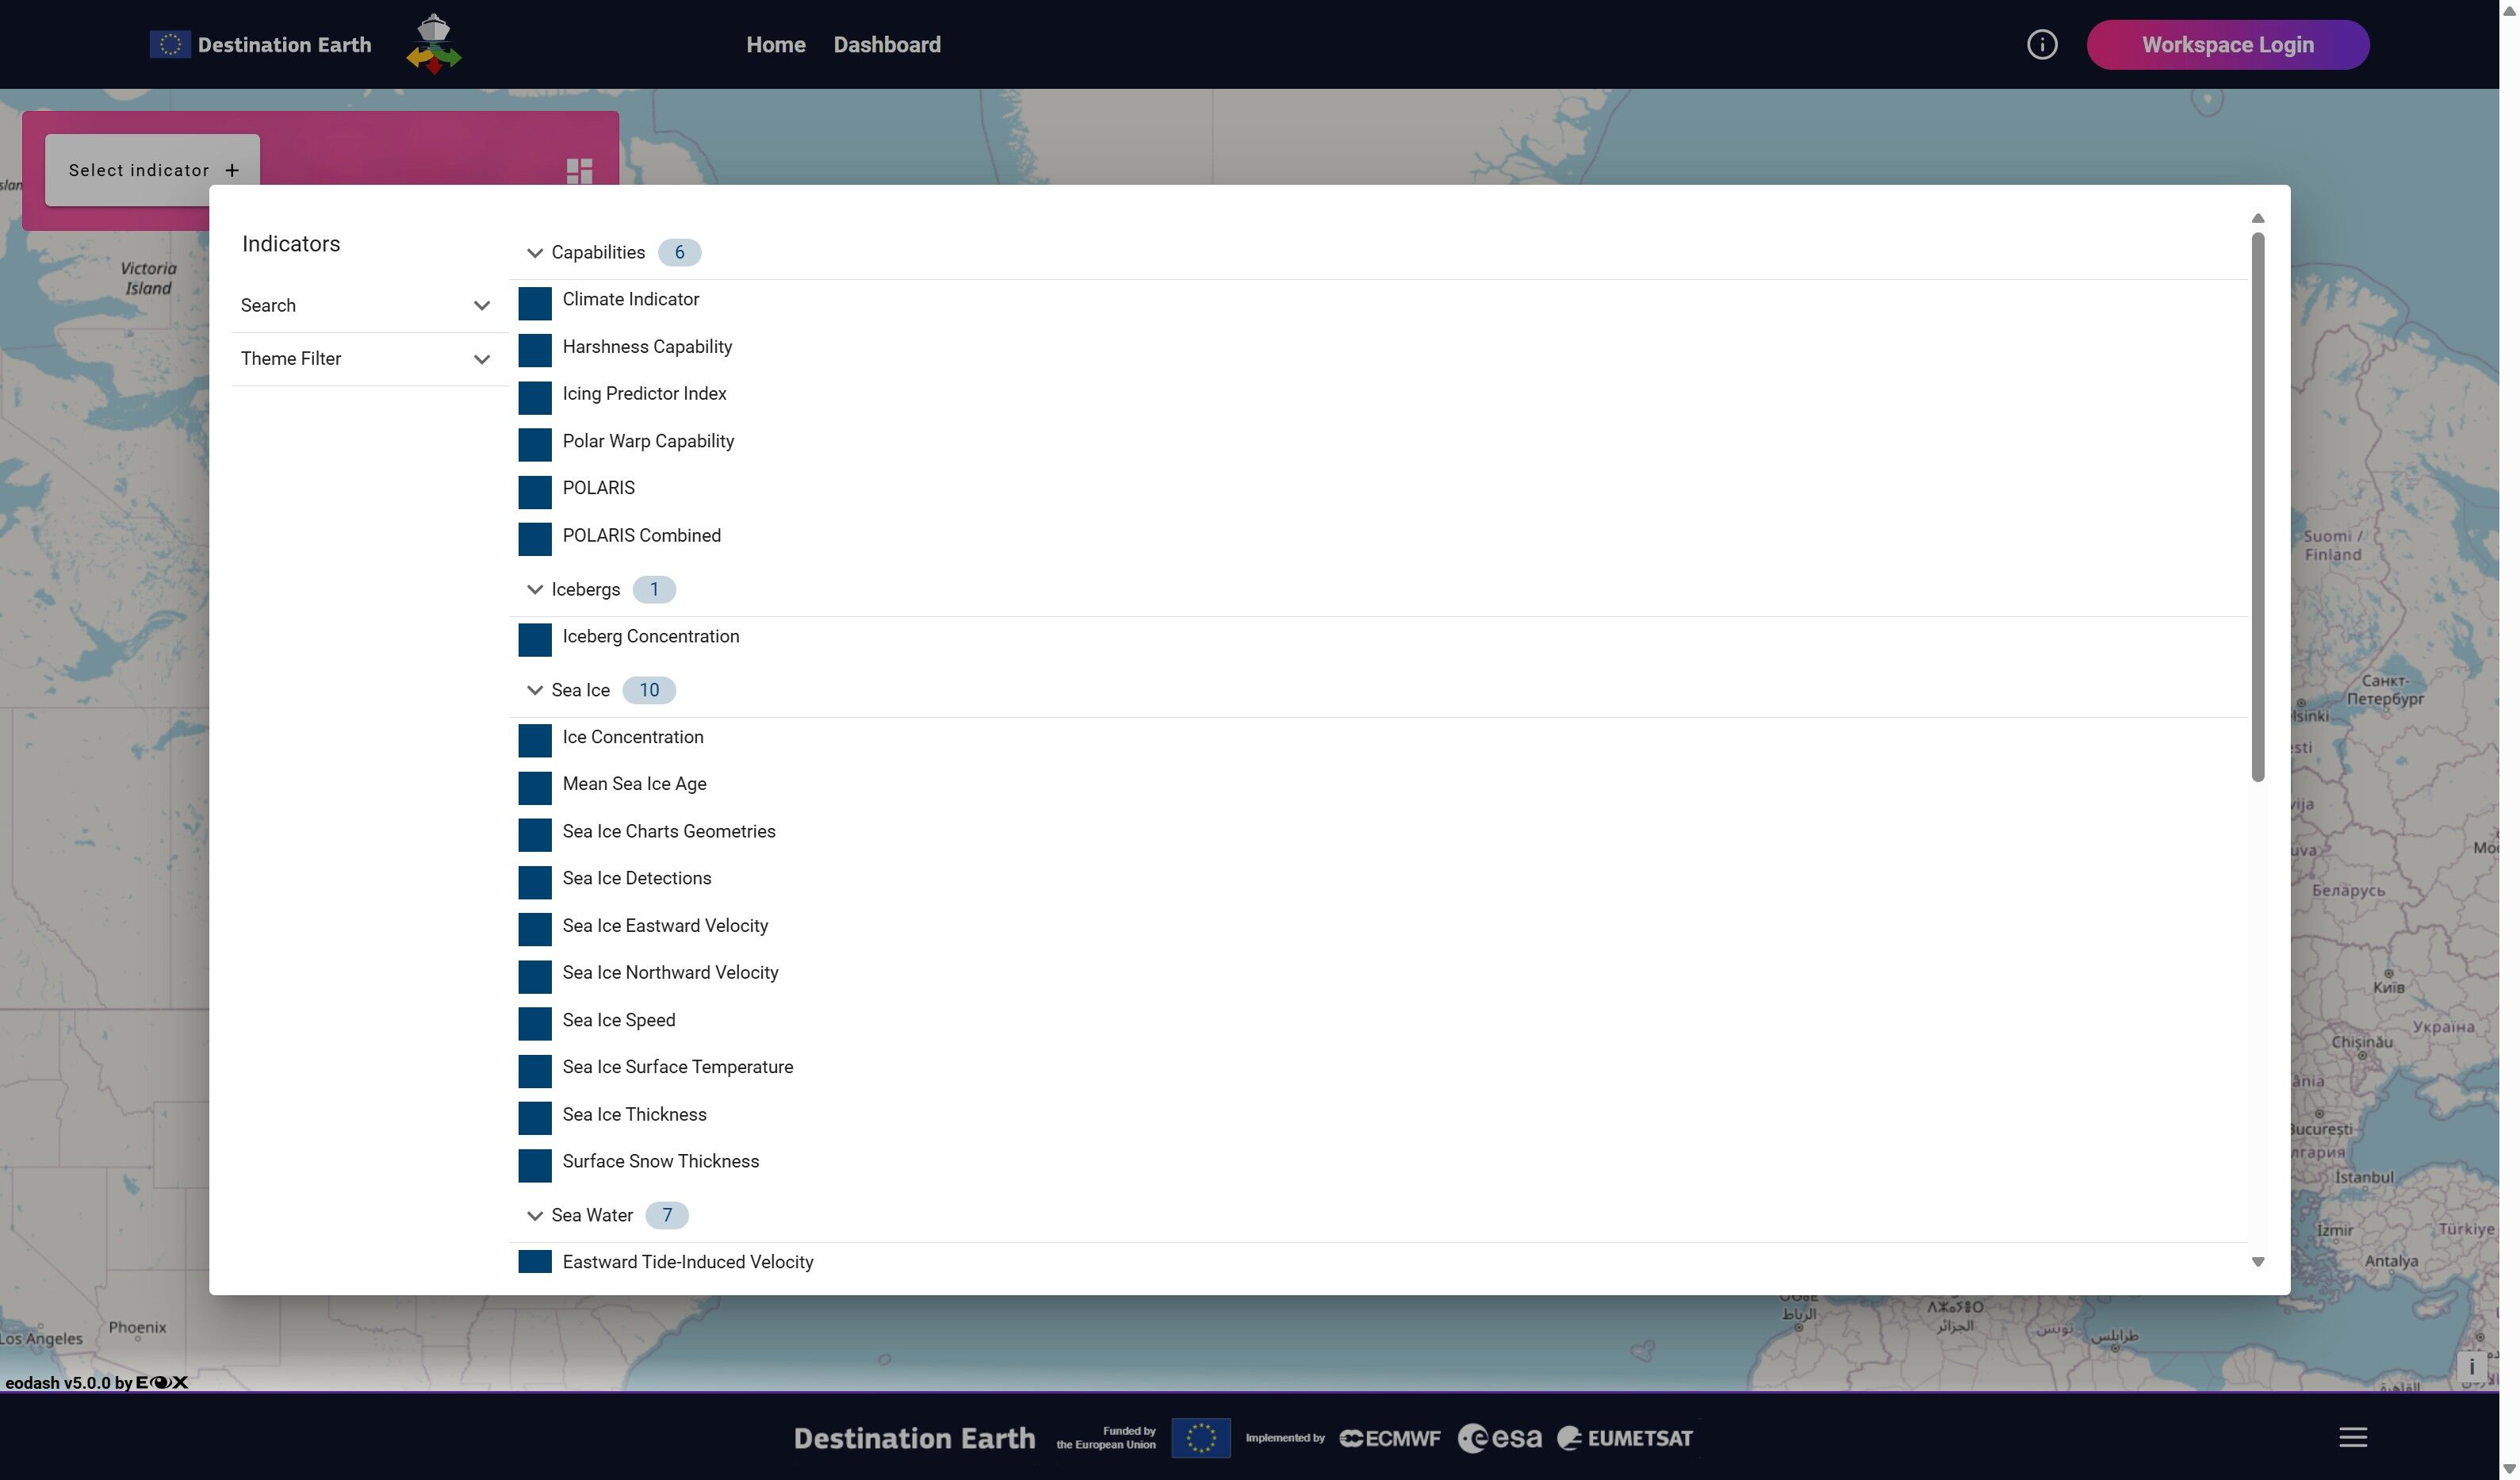Collapse the Sea Ice group
The width and height of the screenshot is (2520, 1480).
535,691
